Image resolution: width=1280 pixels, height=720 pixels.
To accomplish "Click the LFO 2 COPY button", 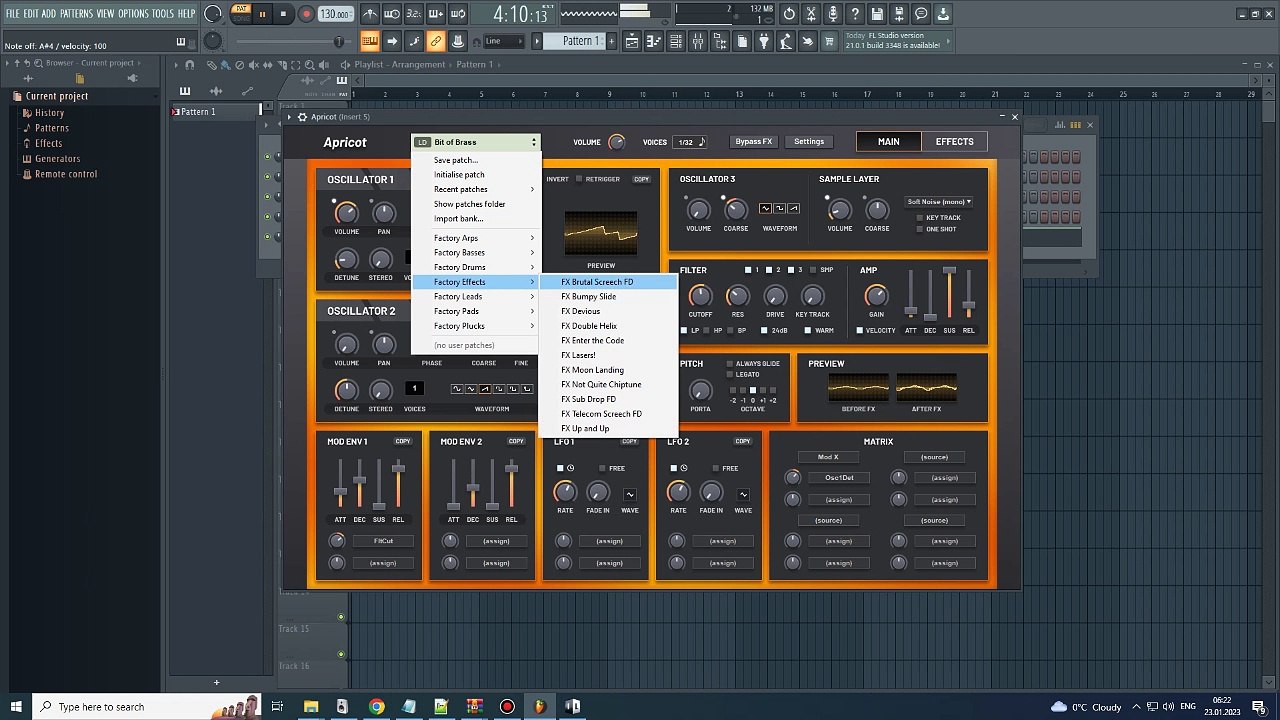I will coord(743,441).
